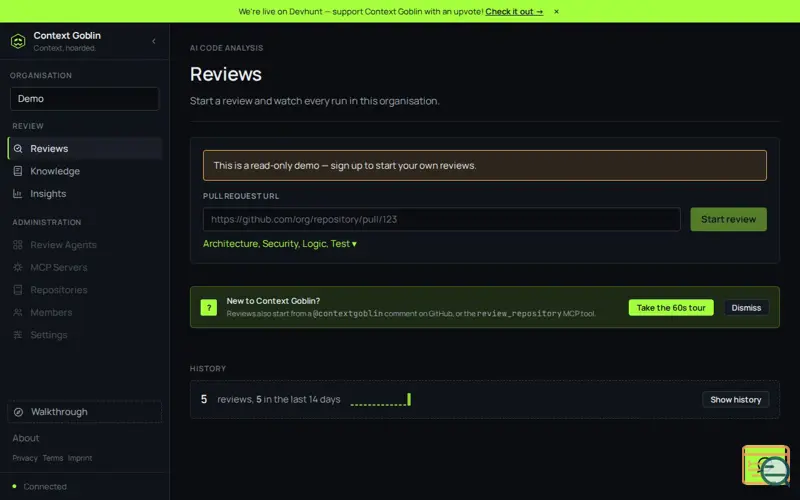Expand the Architecture, Security, Logic, Test agent dropdown
This screenshot has height=500, width=800.
(x=280, y=244)
